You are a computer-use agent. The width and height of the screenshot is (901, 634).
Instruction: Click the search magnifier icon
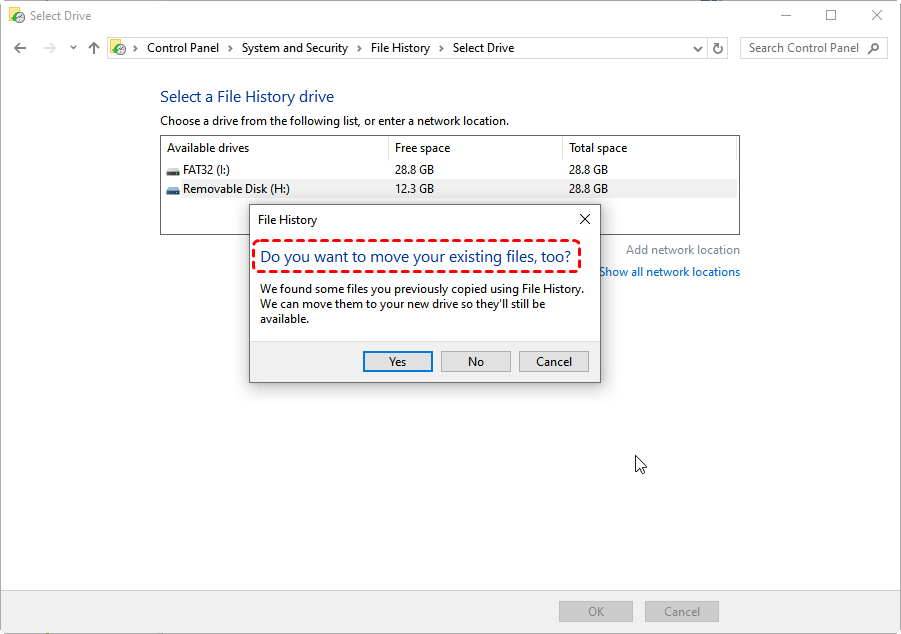point(873,48)
